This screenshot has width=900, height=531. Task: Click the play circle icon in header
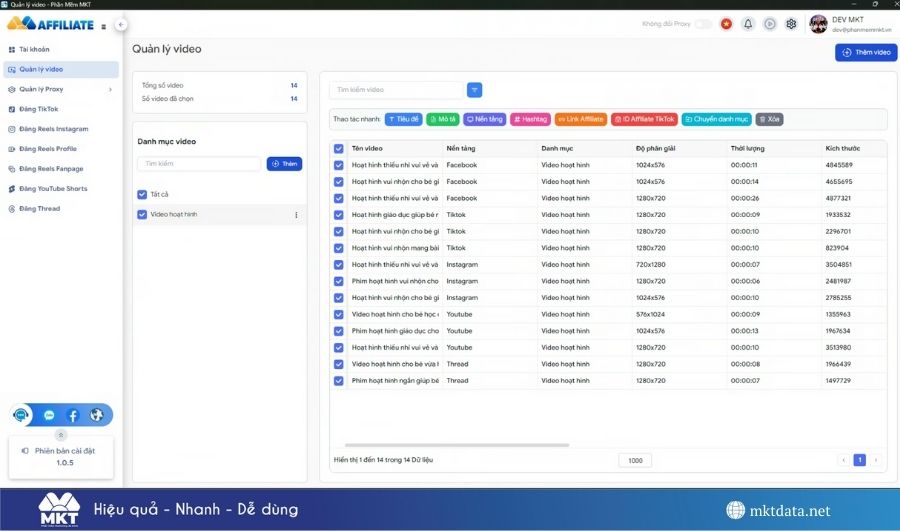(770, 24)
